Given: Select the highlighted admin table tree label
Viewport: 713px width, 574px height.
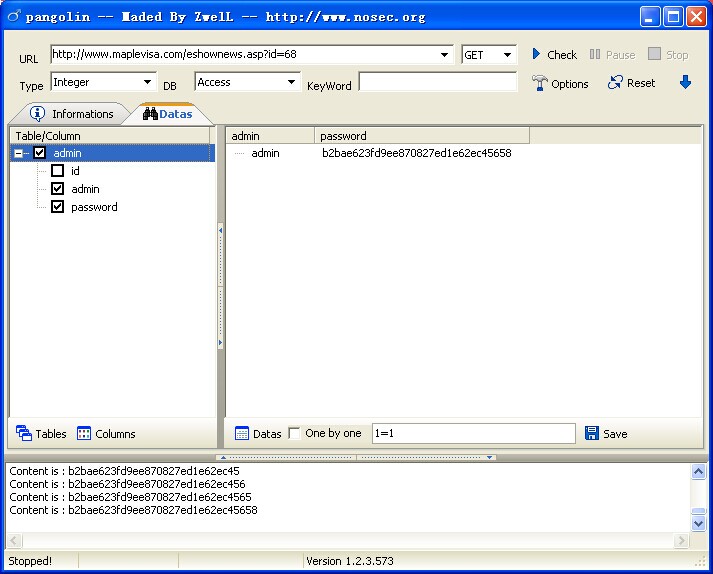Looking at the screenshot, I should click(67, 153).
